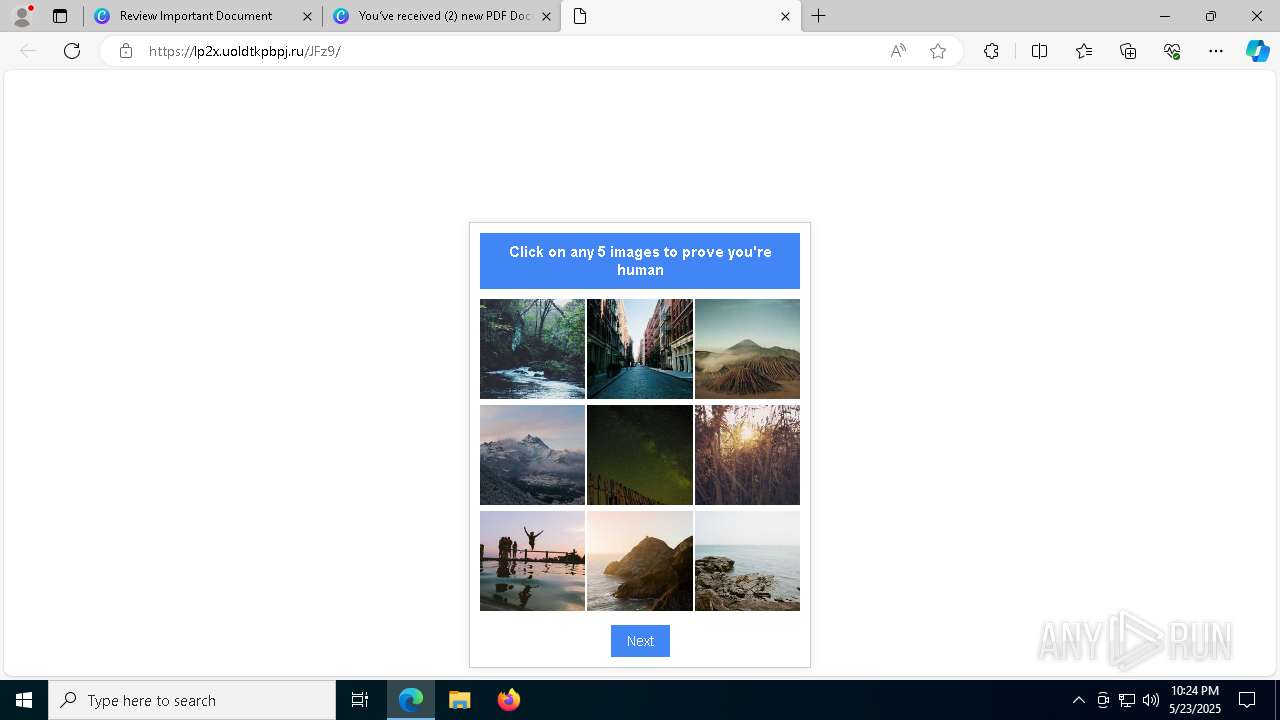
Task: Close the new PDF Doc tab
Action: (x=546, y=16)
